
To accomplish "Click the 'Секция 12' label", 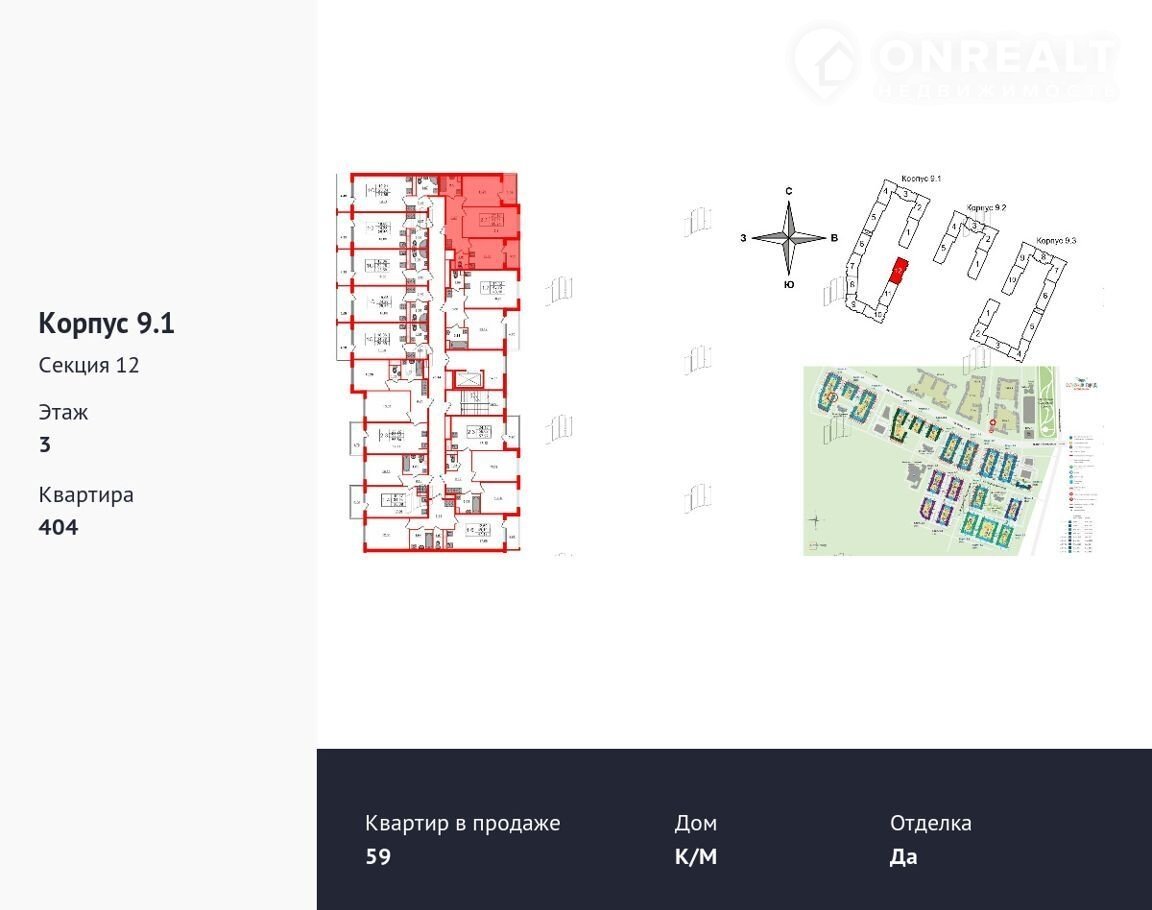I will click(89, 365).
